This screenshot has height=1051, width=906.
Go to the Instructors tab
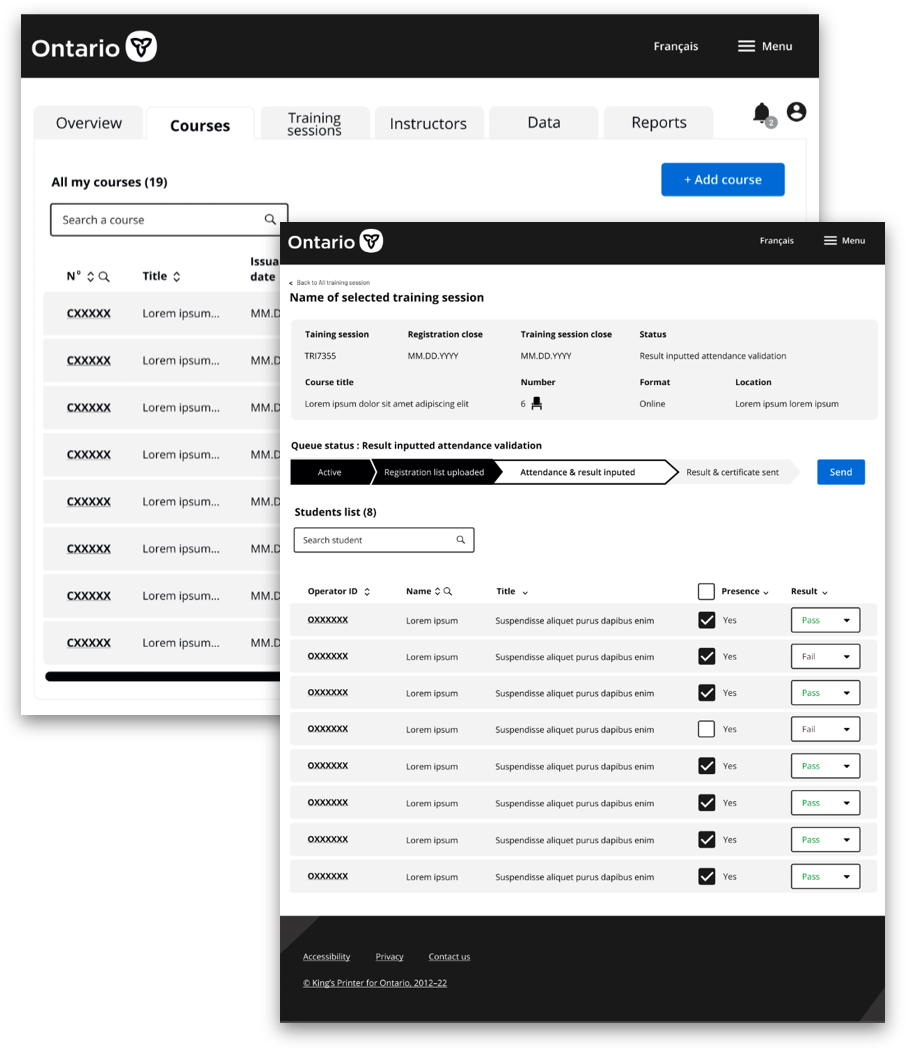coord(428,123)
